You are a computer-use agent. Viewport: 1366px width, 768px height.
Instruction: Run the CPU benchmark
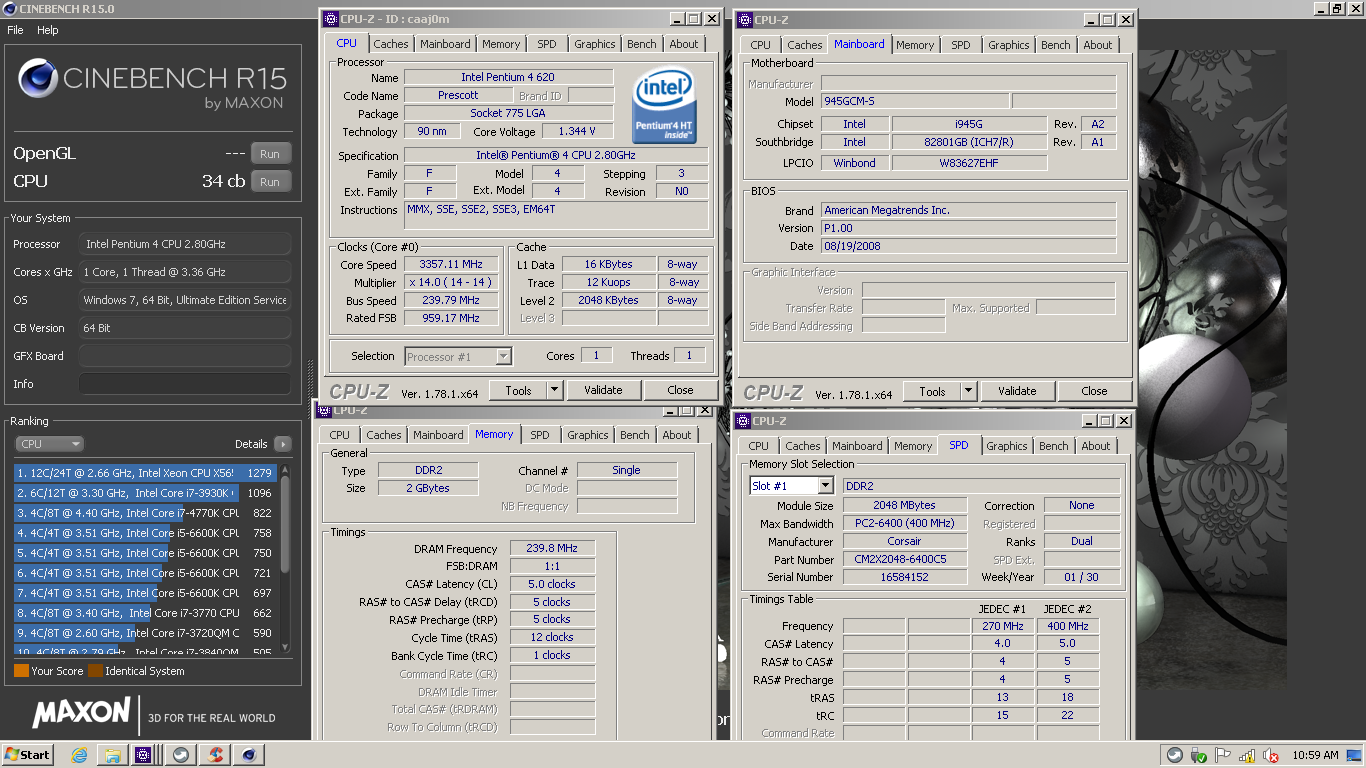point(270,182)
